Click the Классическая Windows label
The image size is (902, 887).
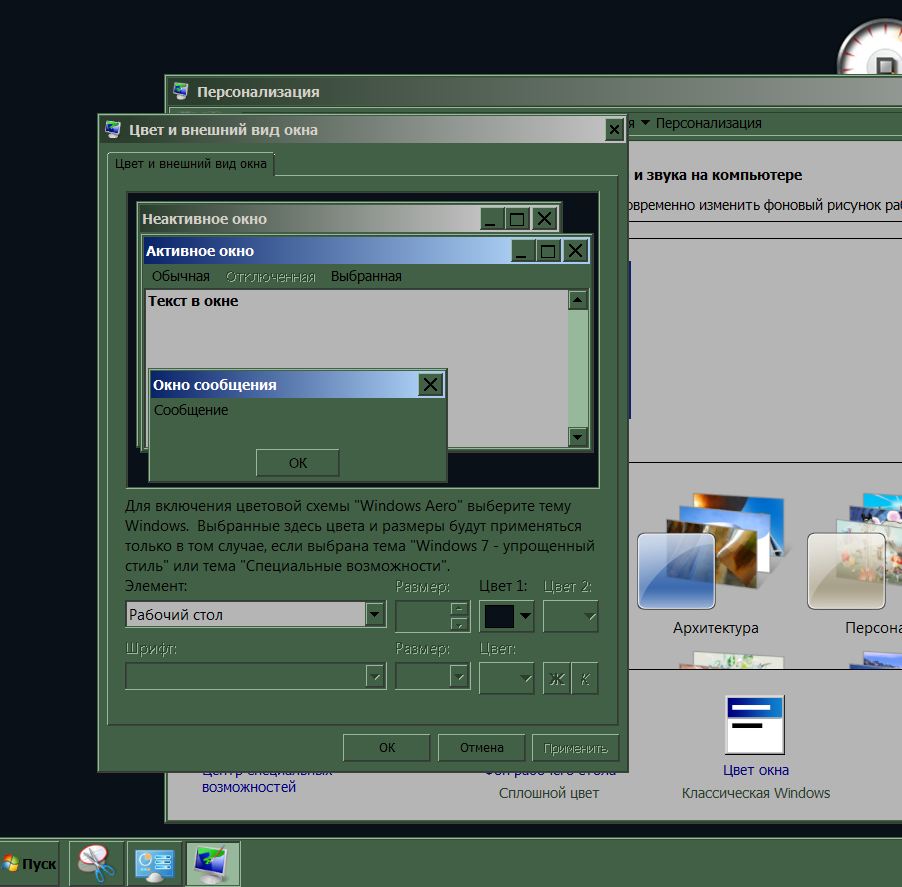click(x=755, y=793)
